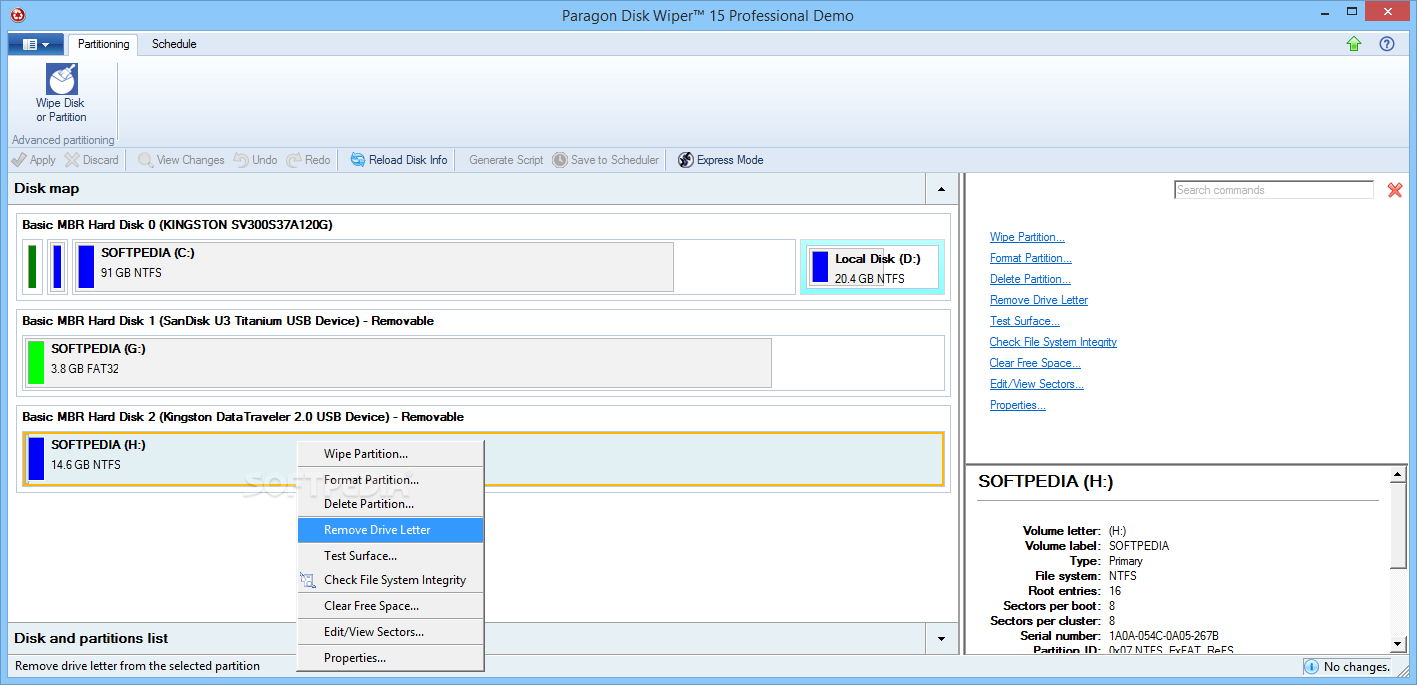Select the green small partition on Disk 0
1417x685 pixels.
[x=32, y=267]
